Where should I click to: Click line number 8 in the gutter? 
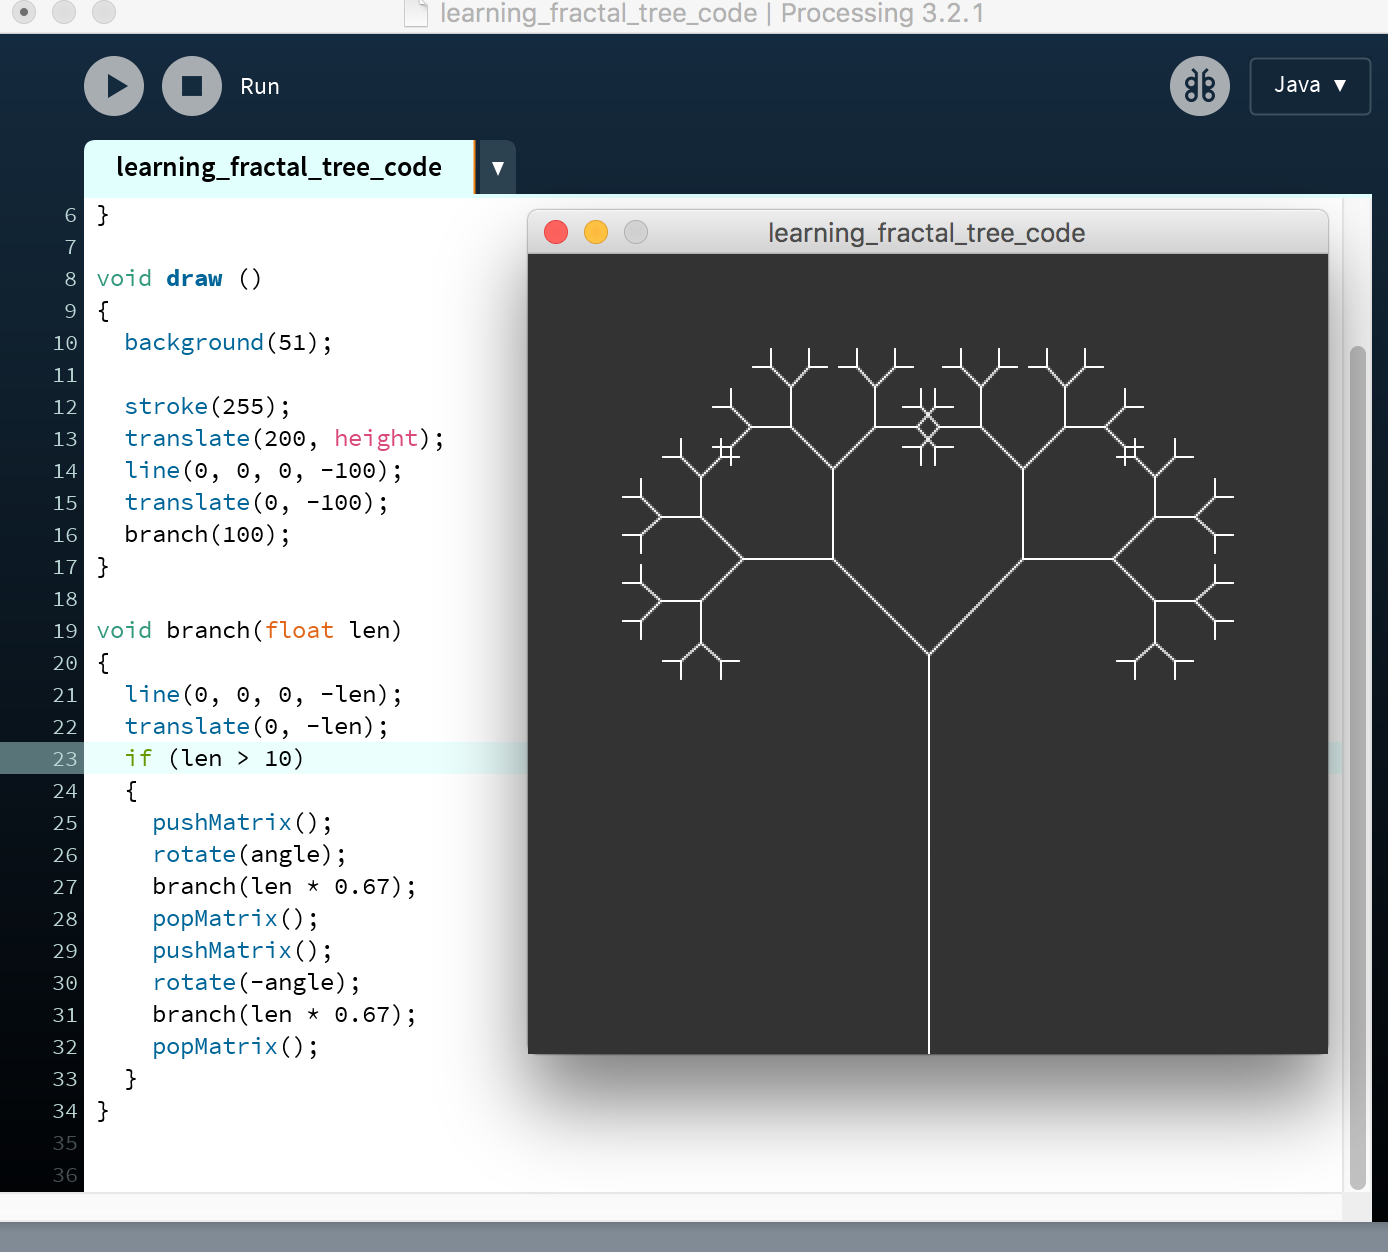coord(71,279)
